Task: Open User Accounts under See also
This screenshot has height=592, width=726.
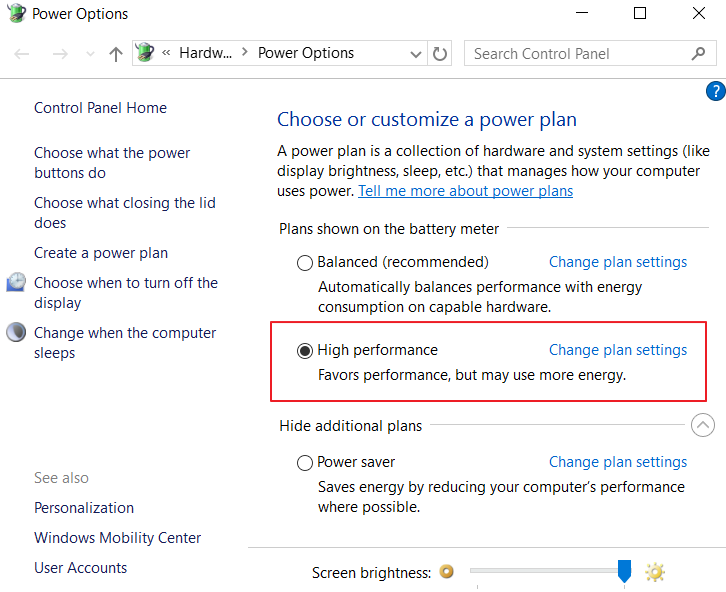Action: click(x=81, y=568)
